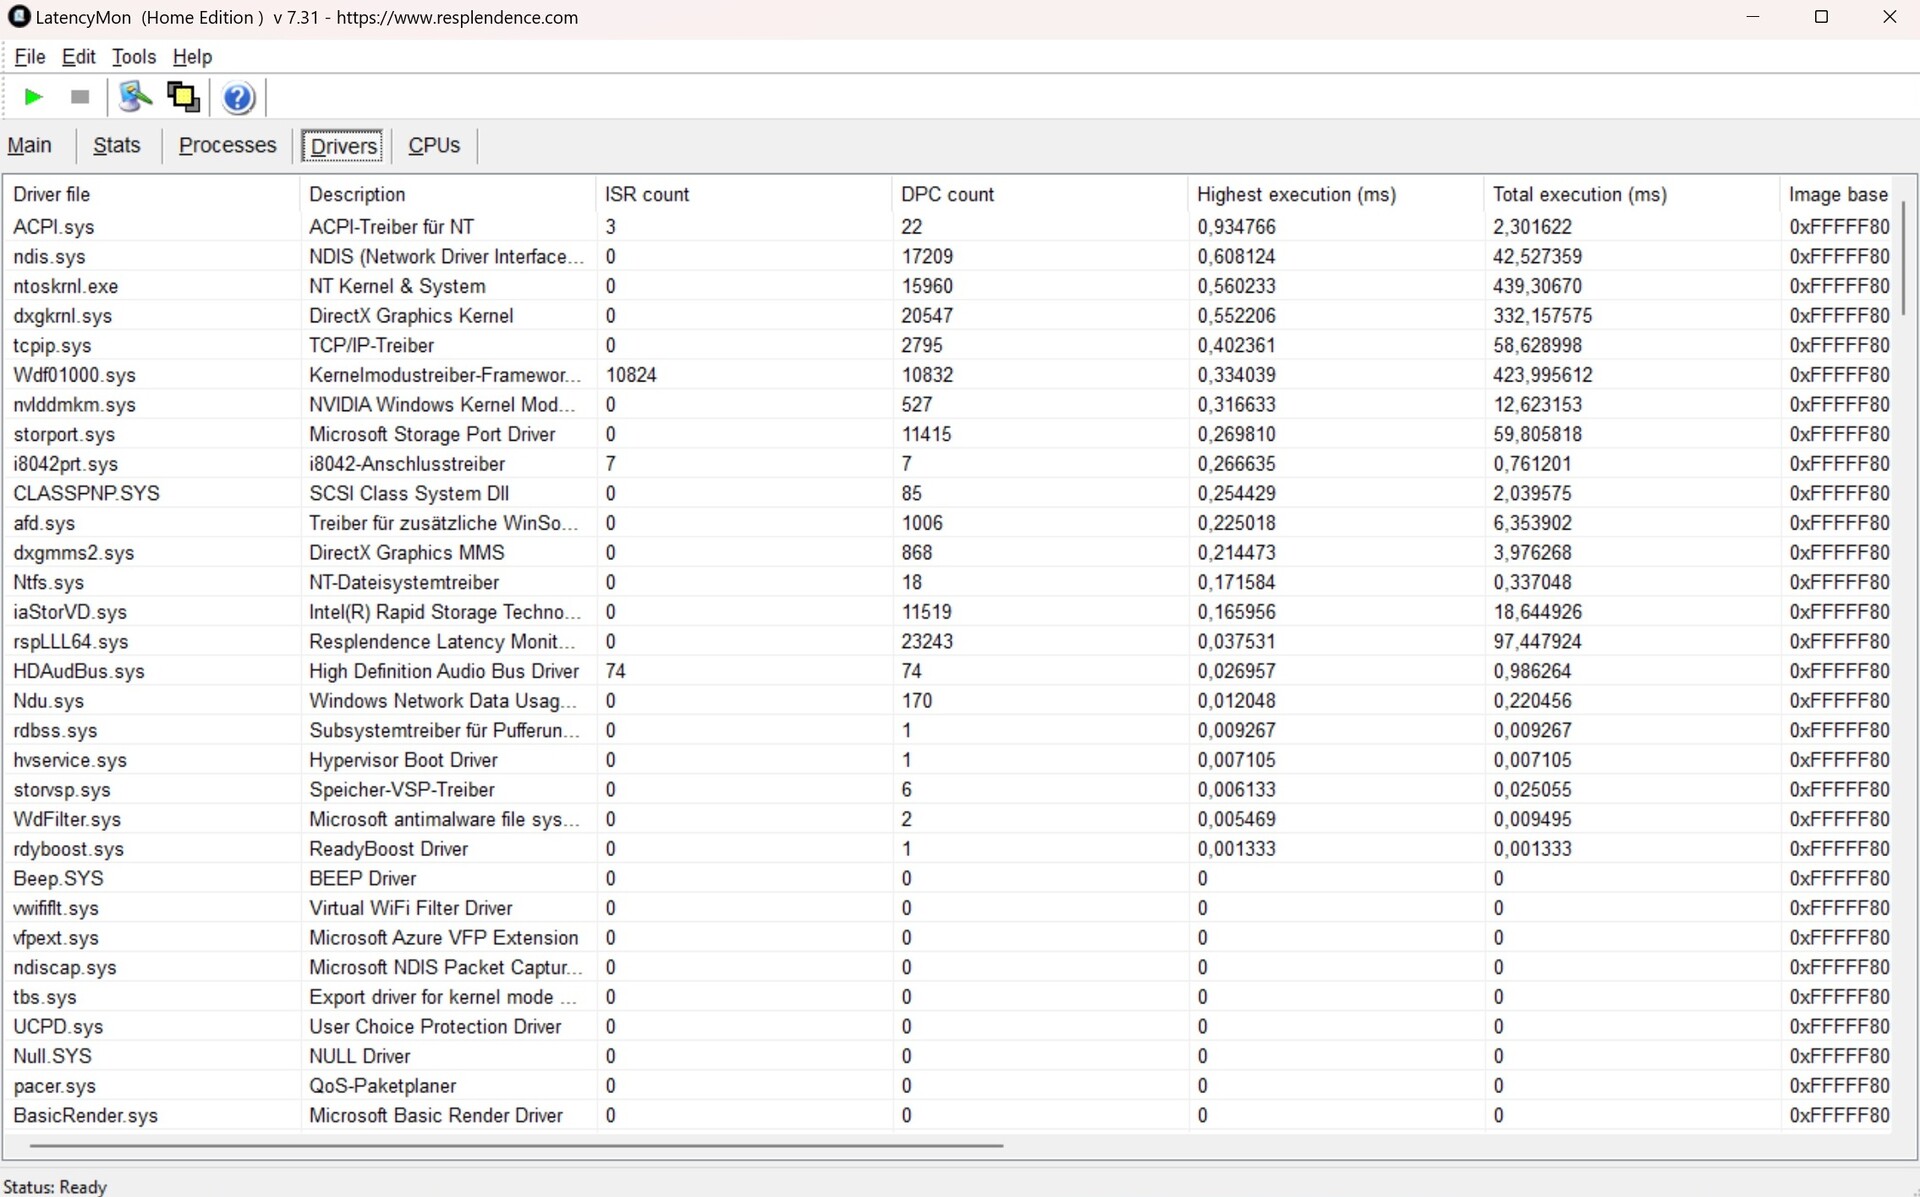Start latency monitoring with green play icon
1920x1197 pixels.
(33, 97)
